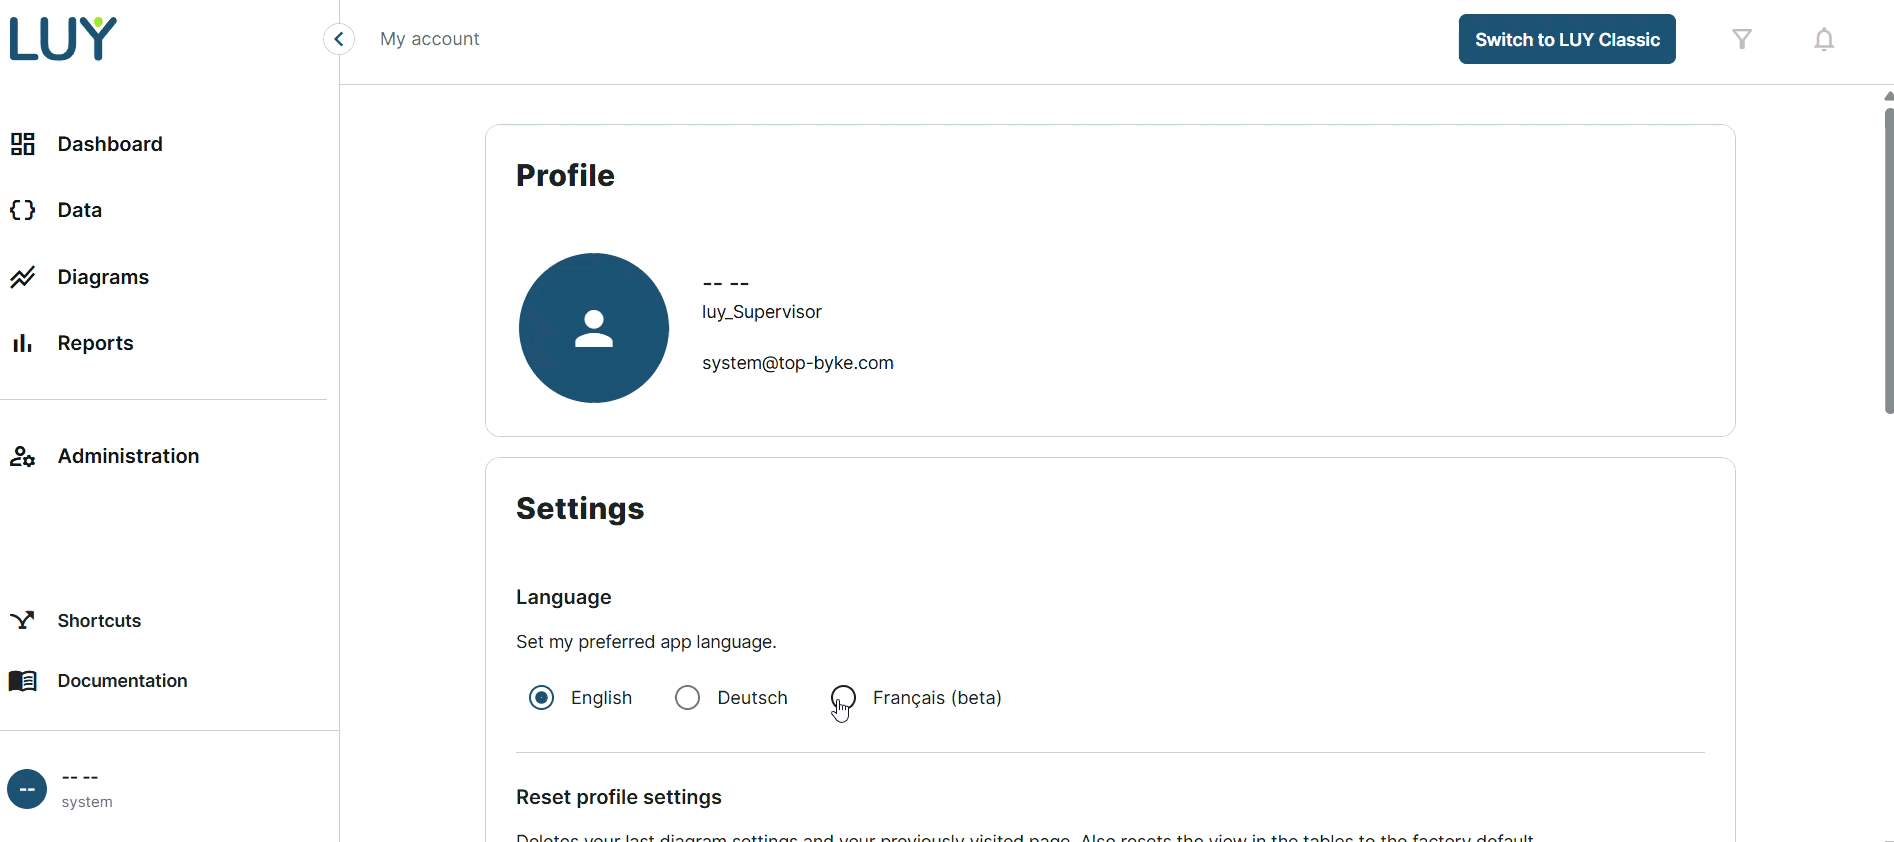
Task: Open the Documentation link
Action: coord(122,681)
